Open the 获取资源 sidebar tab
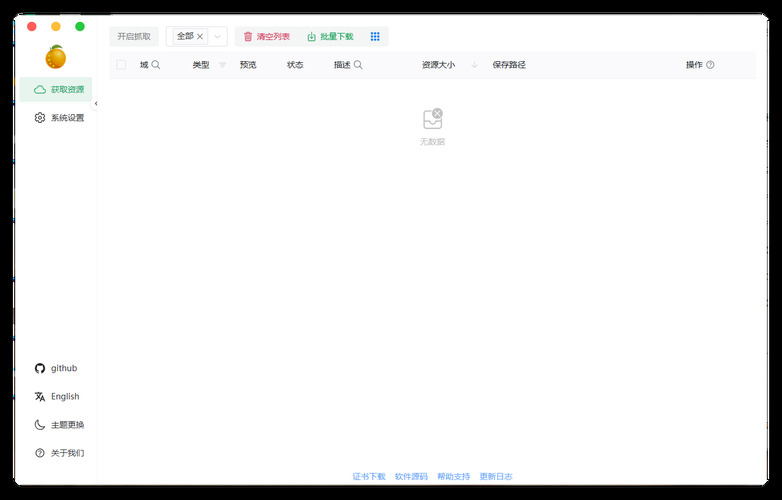The height and width of the screenshot is (500, 782). 59,89
